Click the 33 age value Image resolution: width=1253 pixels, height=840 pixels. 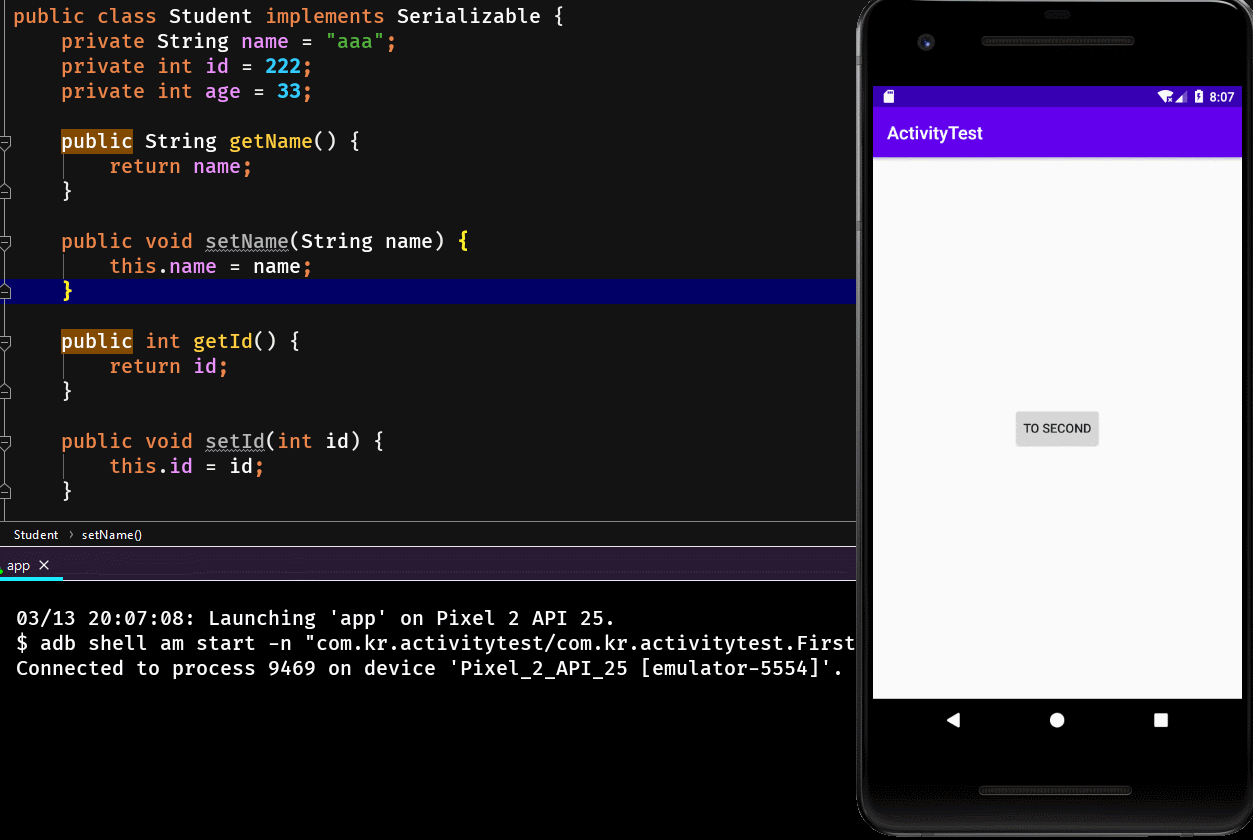pyautogui.click(x=289, y=91)
